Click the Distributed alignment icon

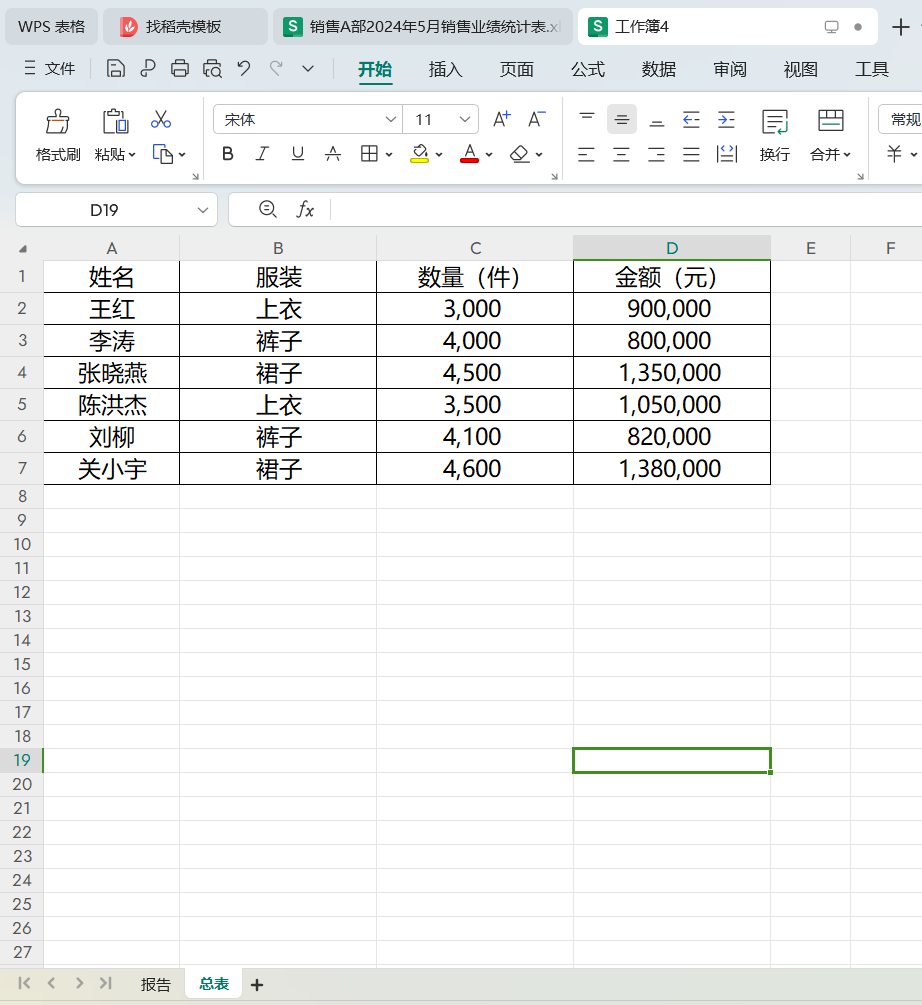point(727,154)
